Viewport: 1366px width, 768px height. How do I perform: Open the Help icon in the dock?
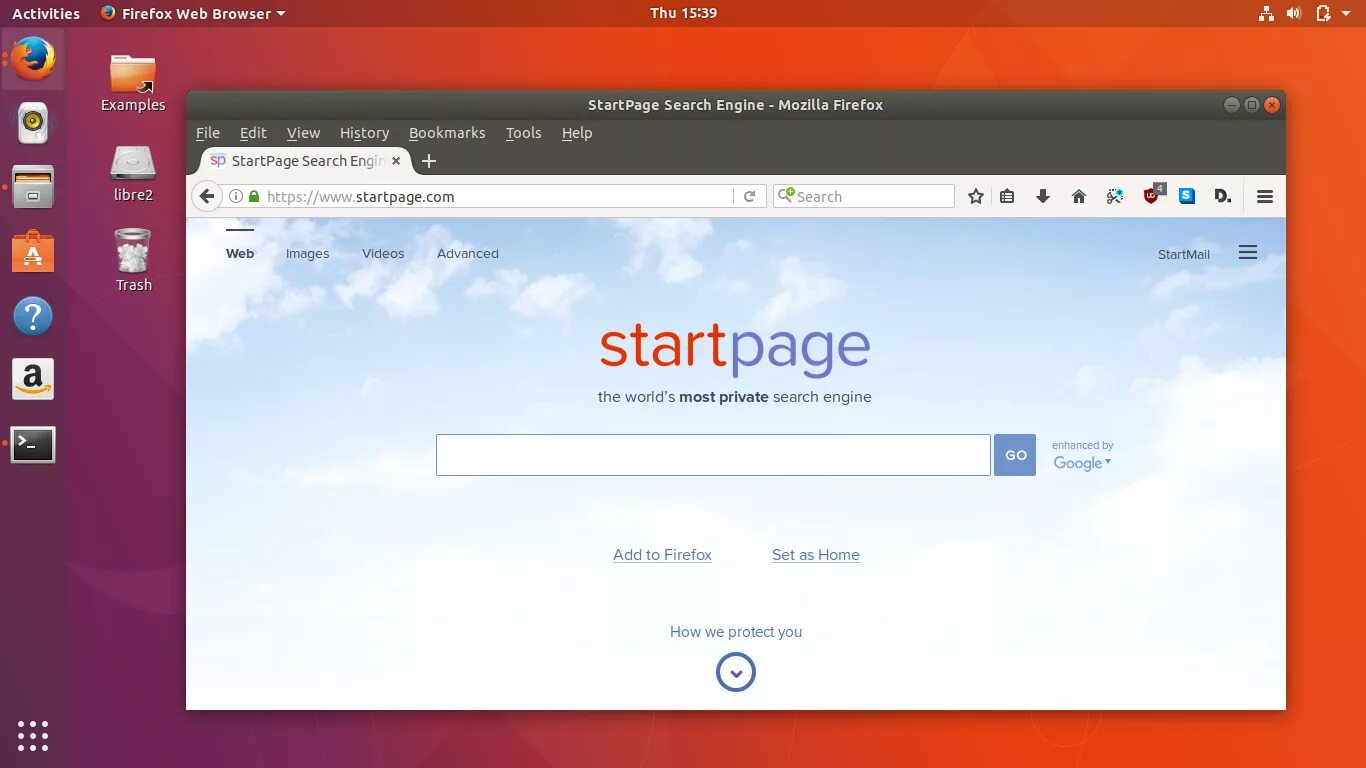[x=33, y=316]
